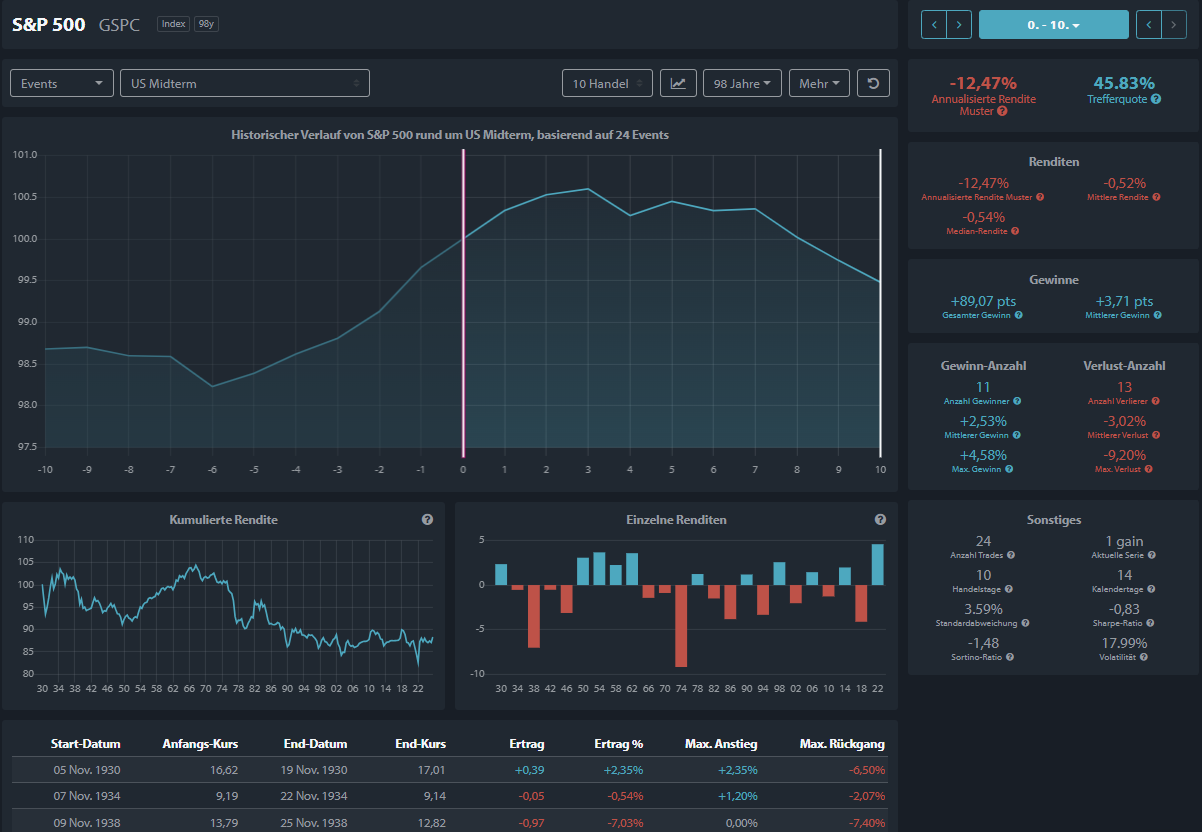Open help icon for Volatilität
The width and height of the screenshot is (1202, 832).
tap(1143, 657)
